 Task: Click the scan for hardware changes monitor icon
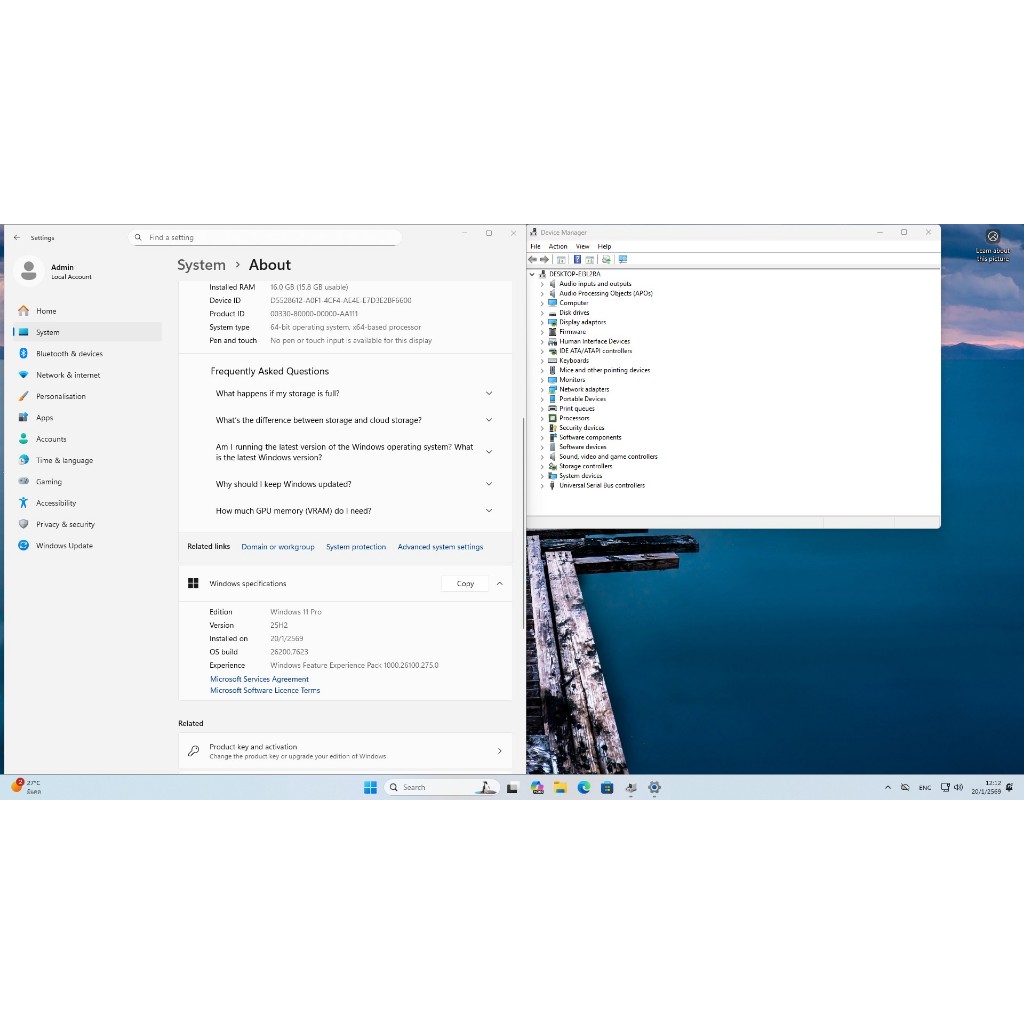[623, 259]
